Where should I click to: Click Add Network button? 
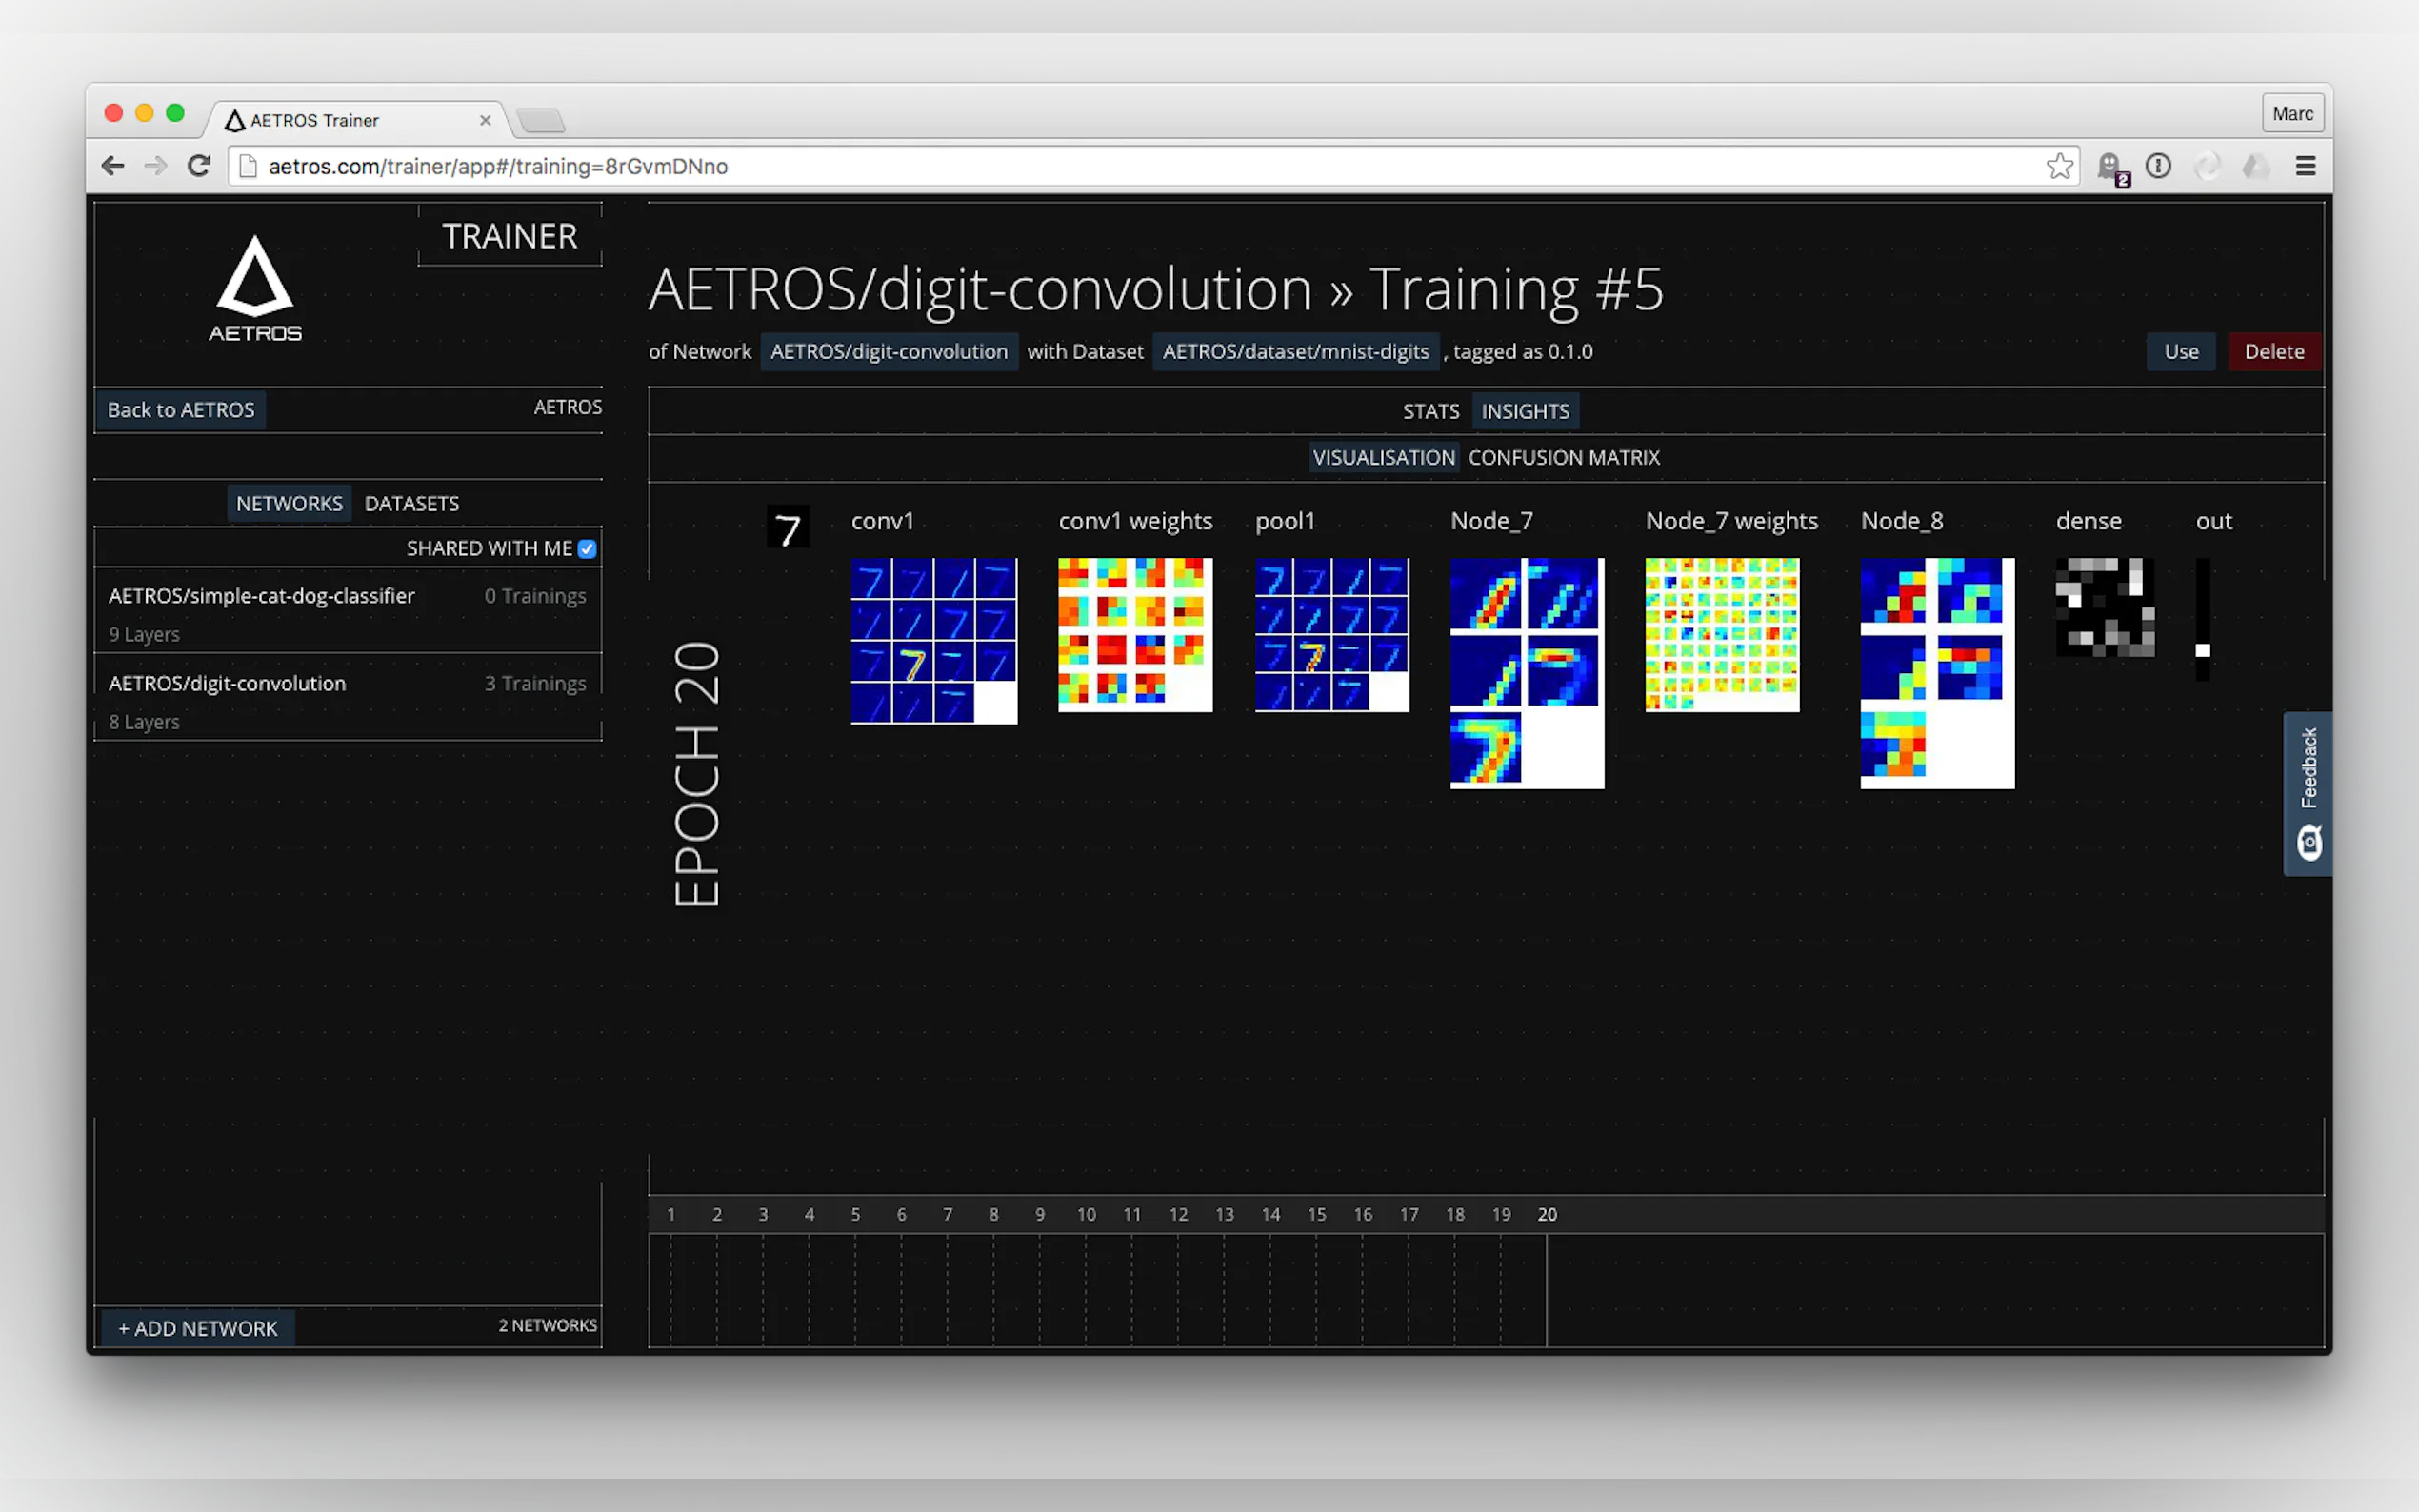[197, 1328]
